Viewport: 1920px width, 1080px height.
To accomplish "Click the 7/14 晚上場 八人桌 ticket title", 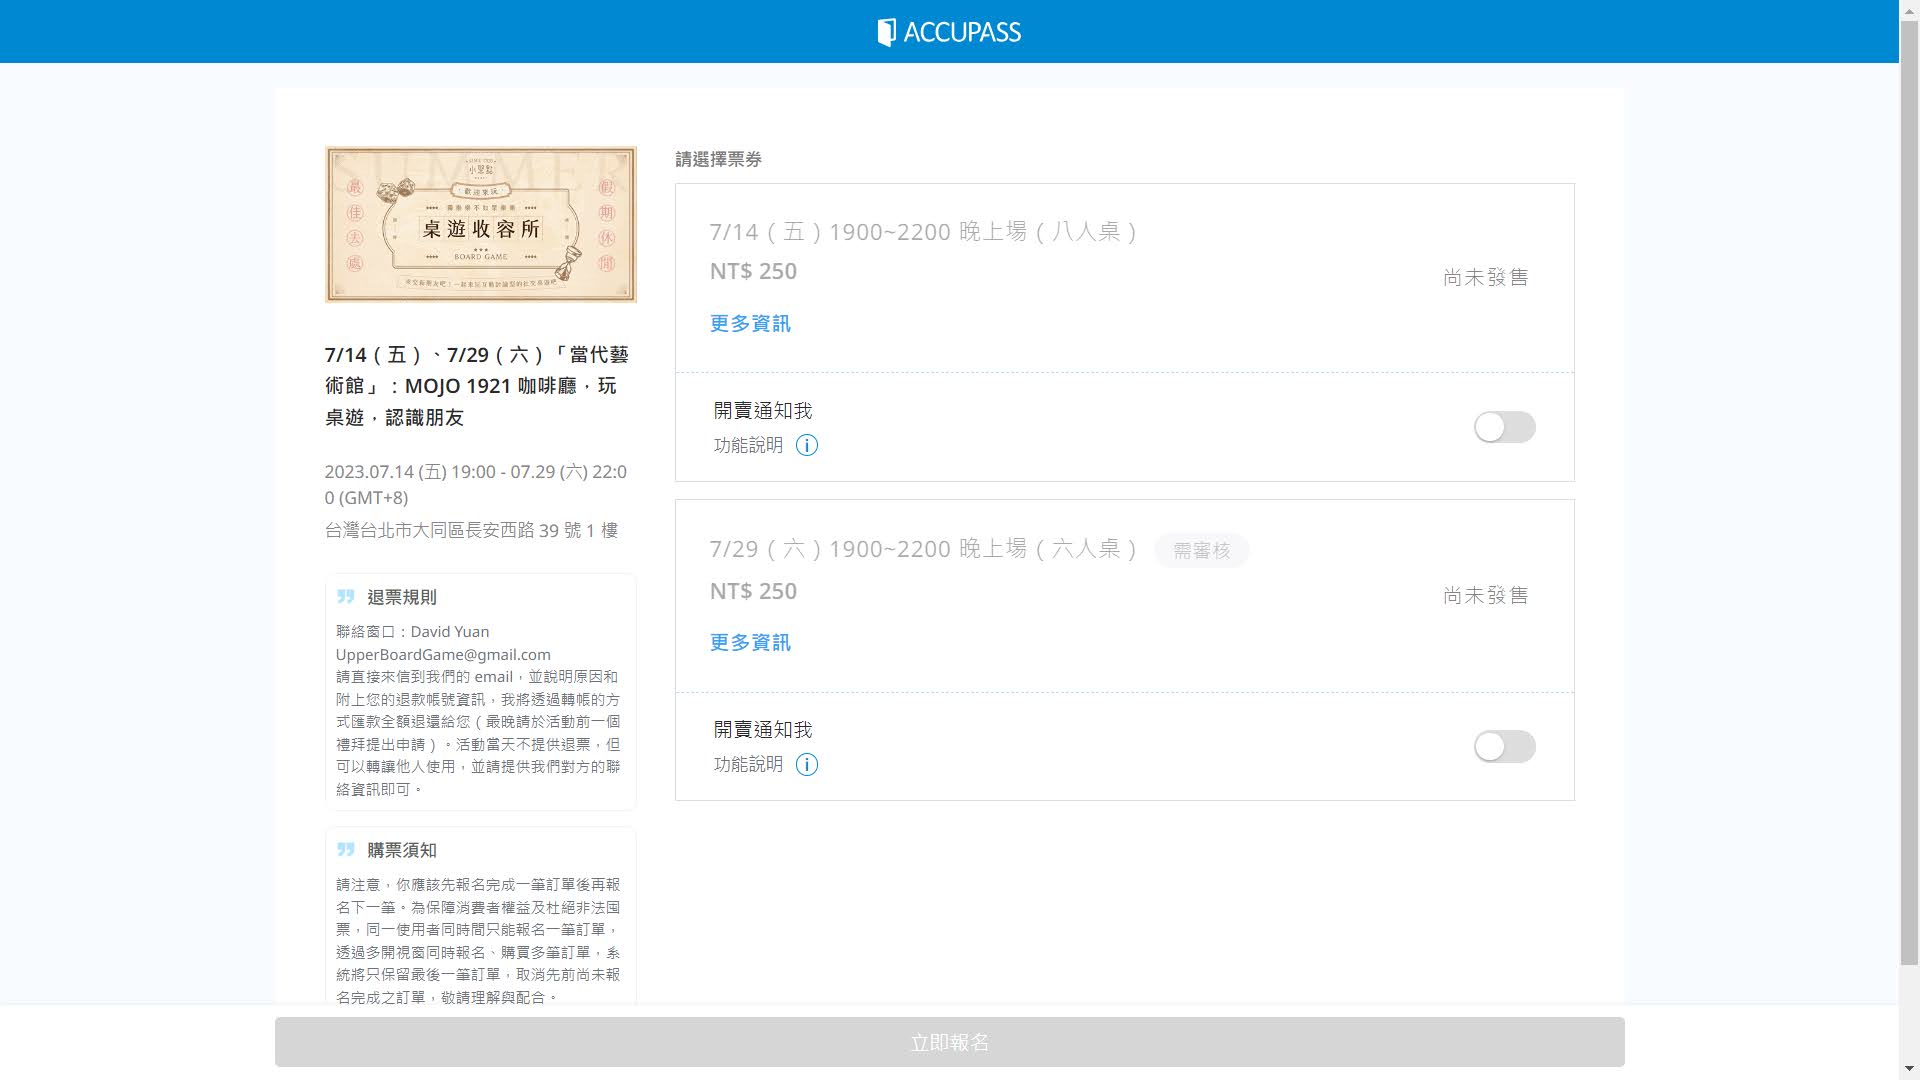I will (x=922, y=232).
